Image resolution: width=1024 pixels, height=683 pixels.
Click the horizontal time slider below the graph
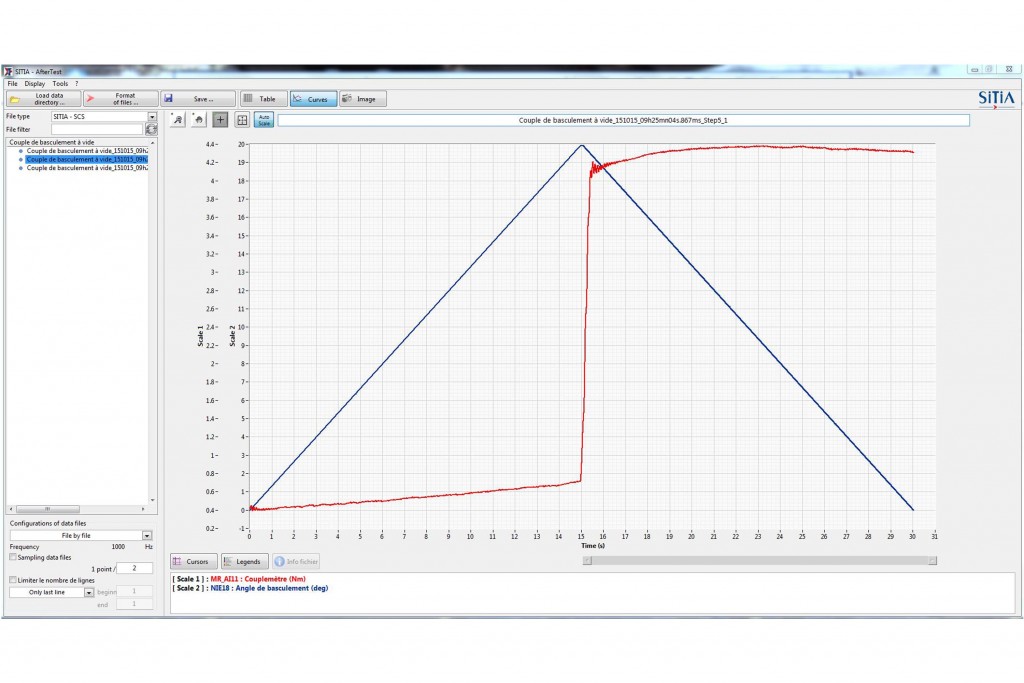click(x=760, y=561)
